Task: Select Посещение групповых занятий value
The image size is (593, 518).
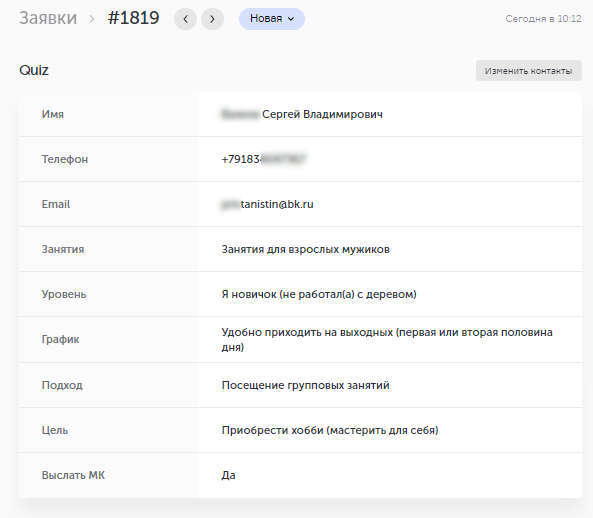Action: pos(306,385)
